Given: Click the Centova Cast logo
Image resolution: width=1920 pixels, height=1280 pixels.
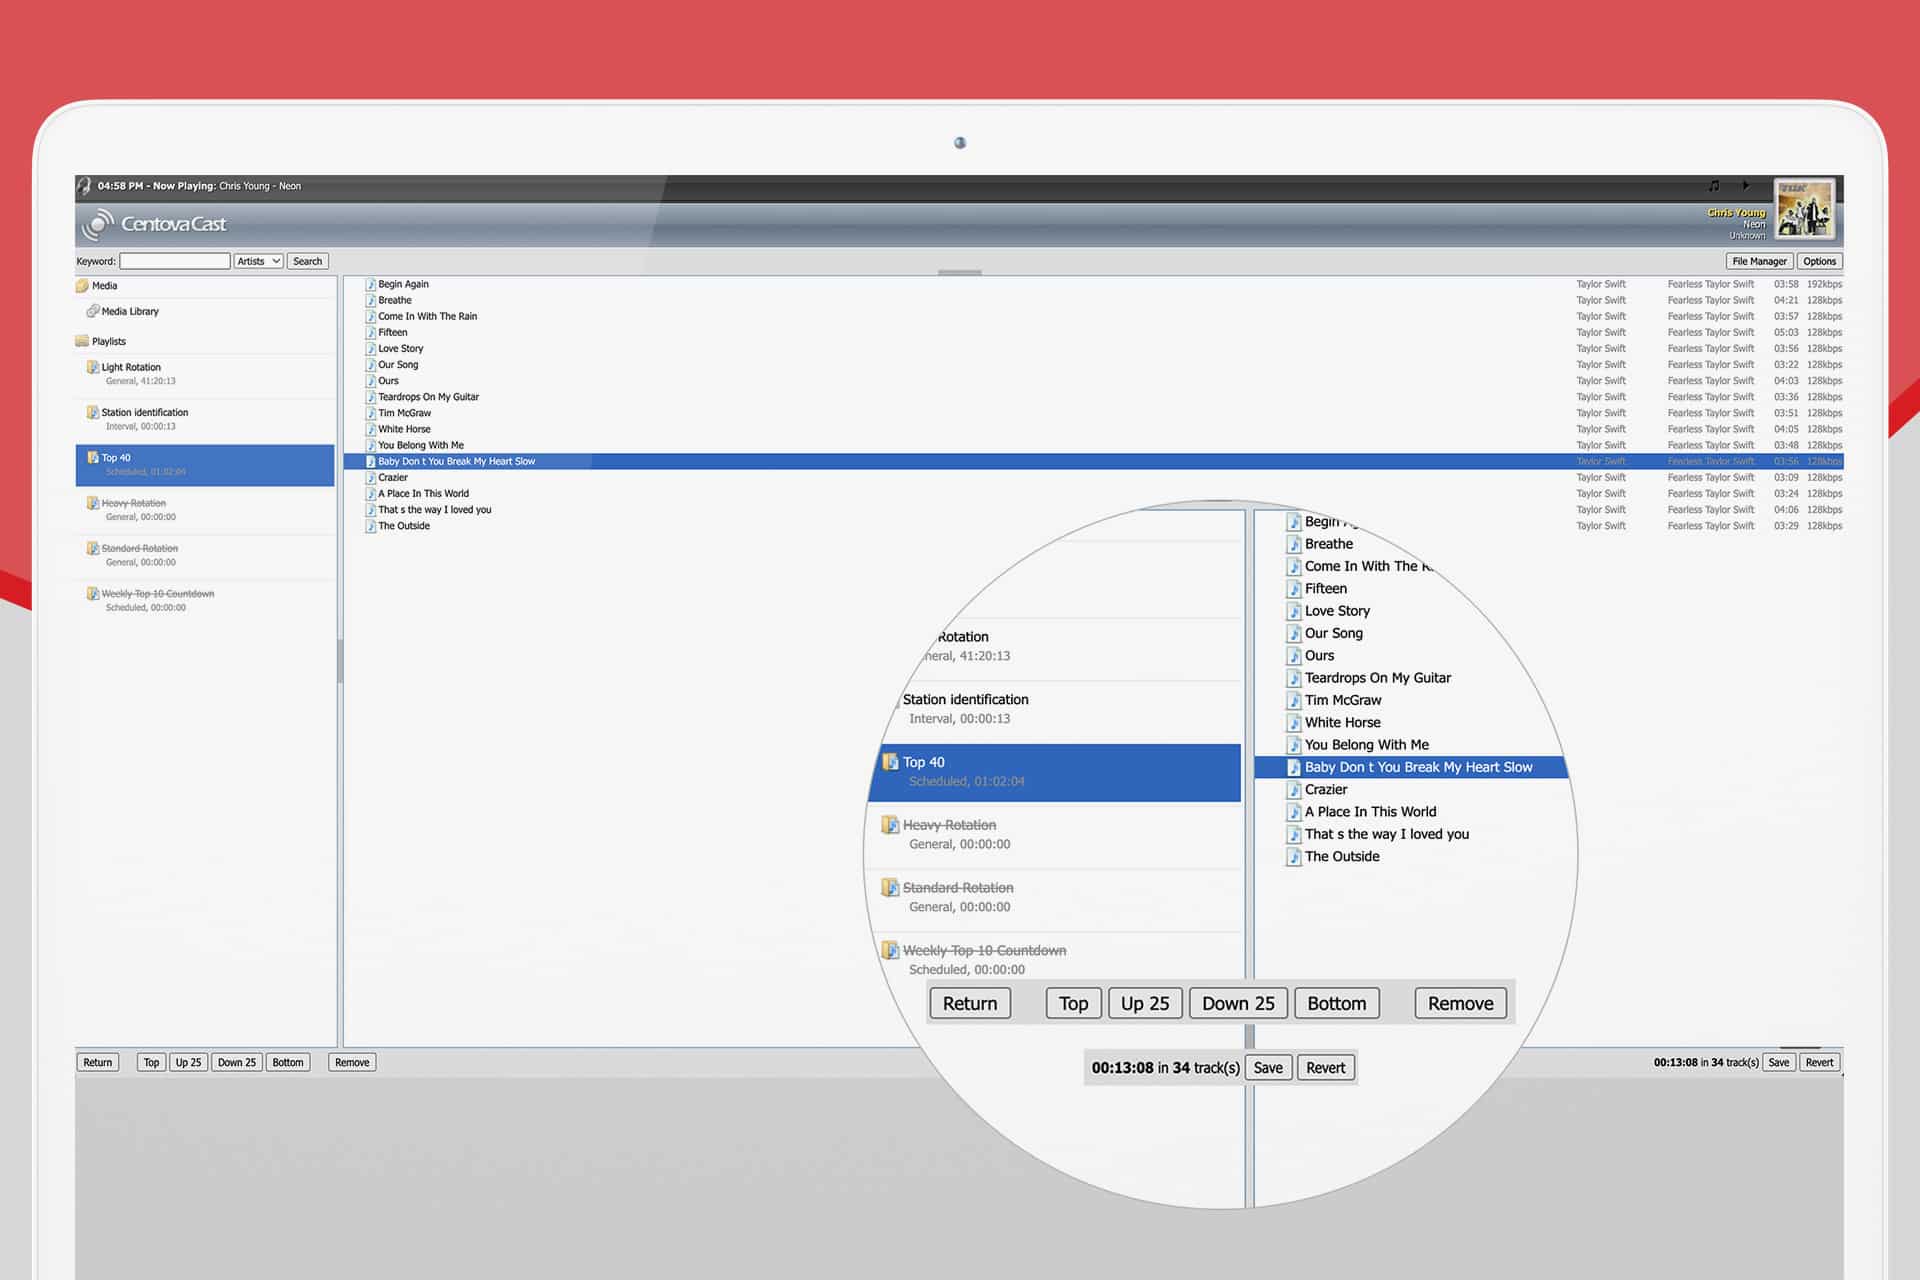Looking at the screenshot, I should pyautogui.click(x=155, y=224).
